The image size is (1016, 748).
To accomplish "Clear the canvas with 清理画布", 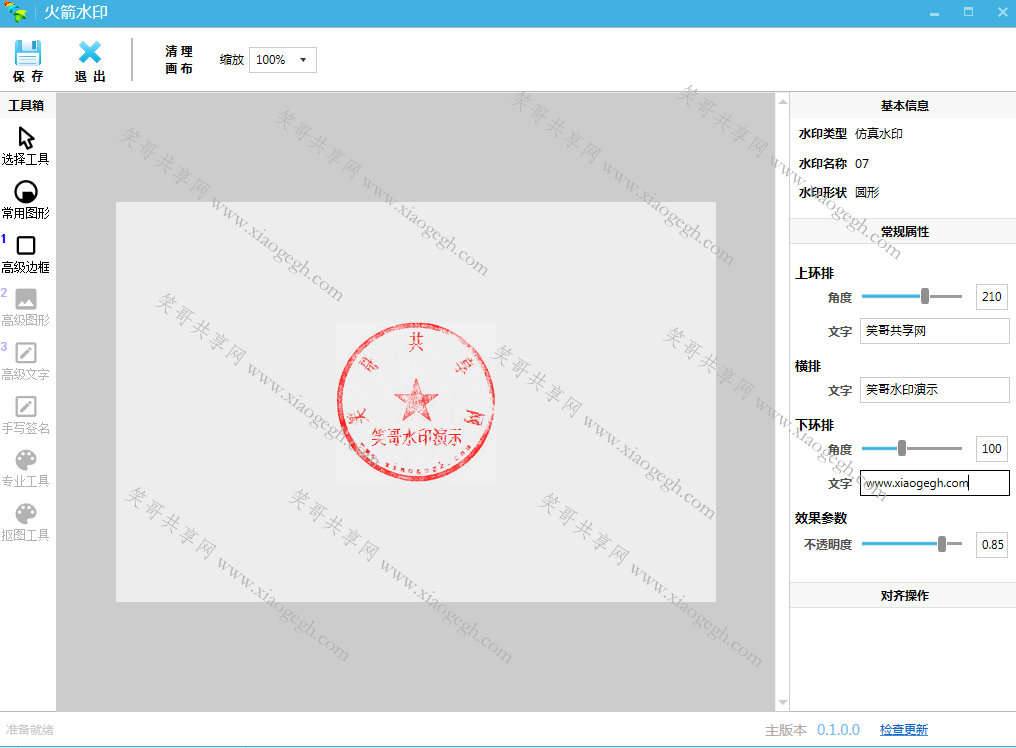I will (179, 60).
